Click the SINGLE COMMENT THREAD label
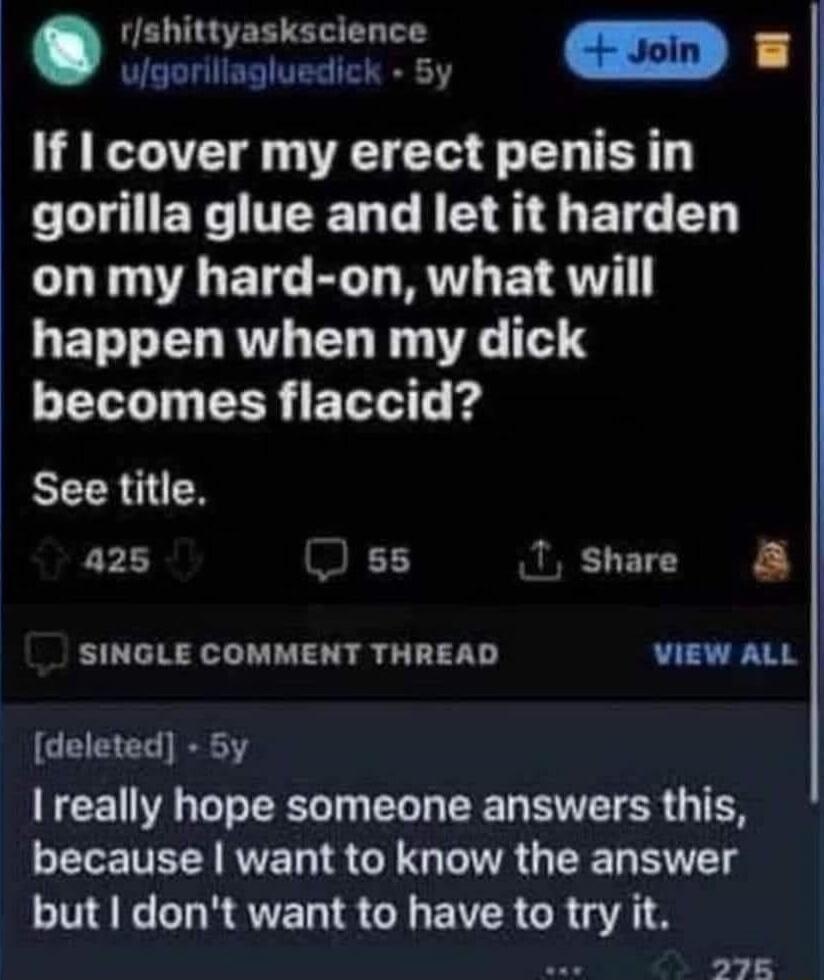 click(289, 654)
